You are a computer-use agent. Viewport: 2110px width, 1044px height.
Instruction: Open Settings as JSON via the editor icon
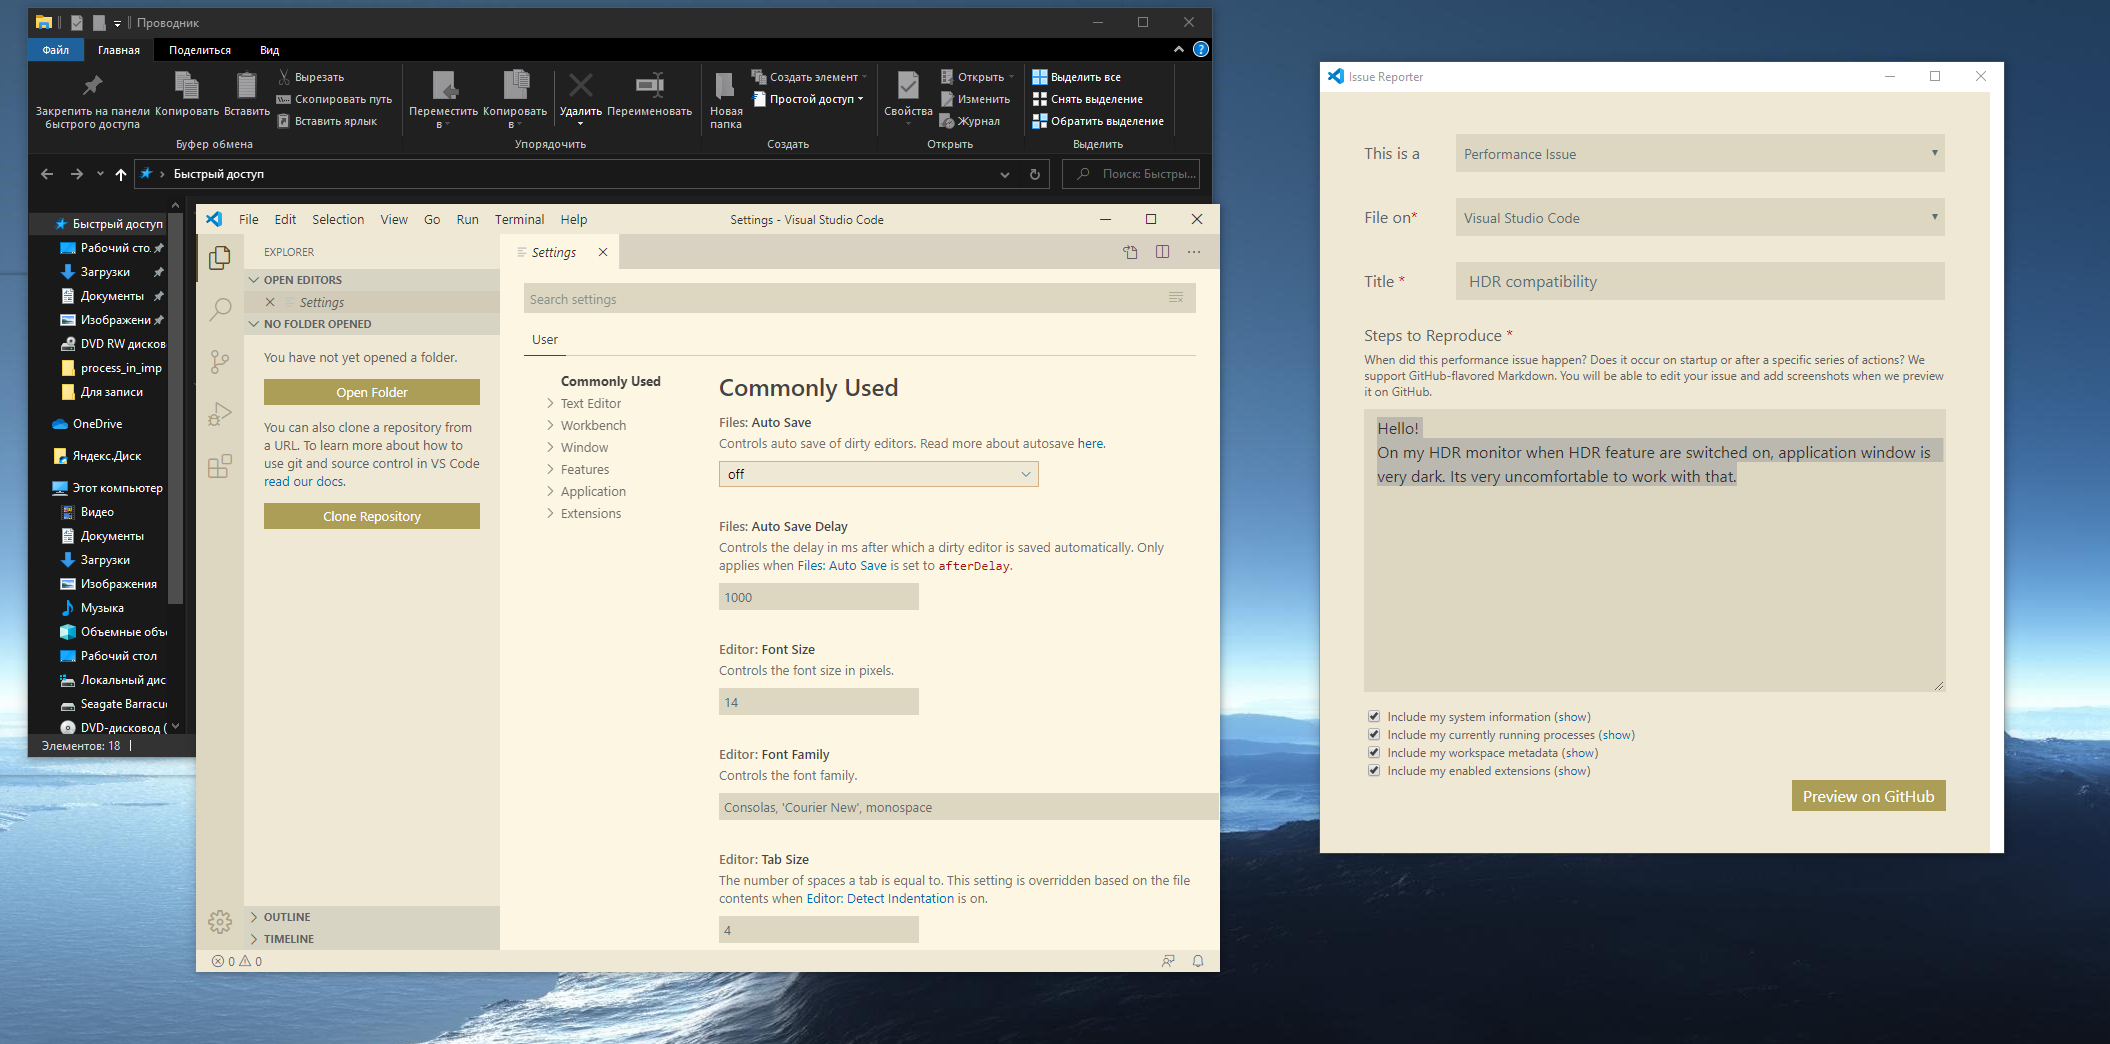click(x=1130, y=252)
